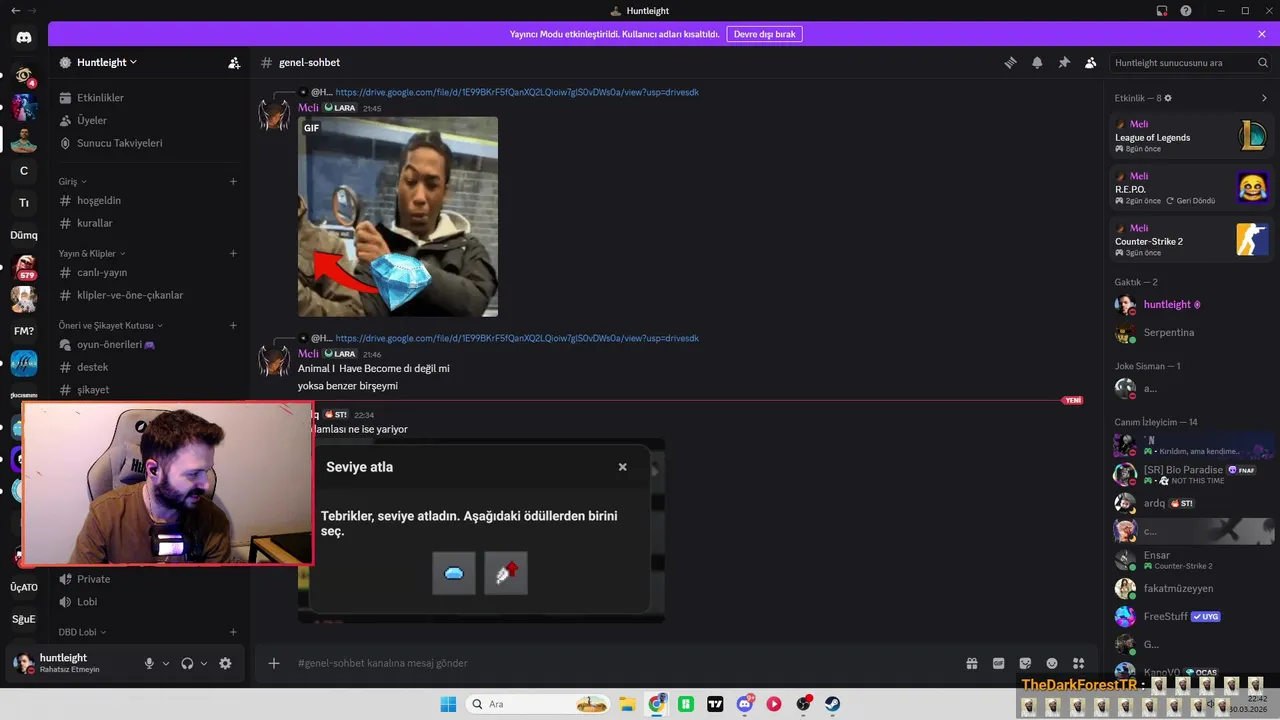This screenshot has height=720, width=1280.
Task: Collapse Öneri ve Şikayet Kutusu category
Action: click(111, 325)
